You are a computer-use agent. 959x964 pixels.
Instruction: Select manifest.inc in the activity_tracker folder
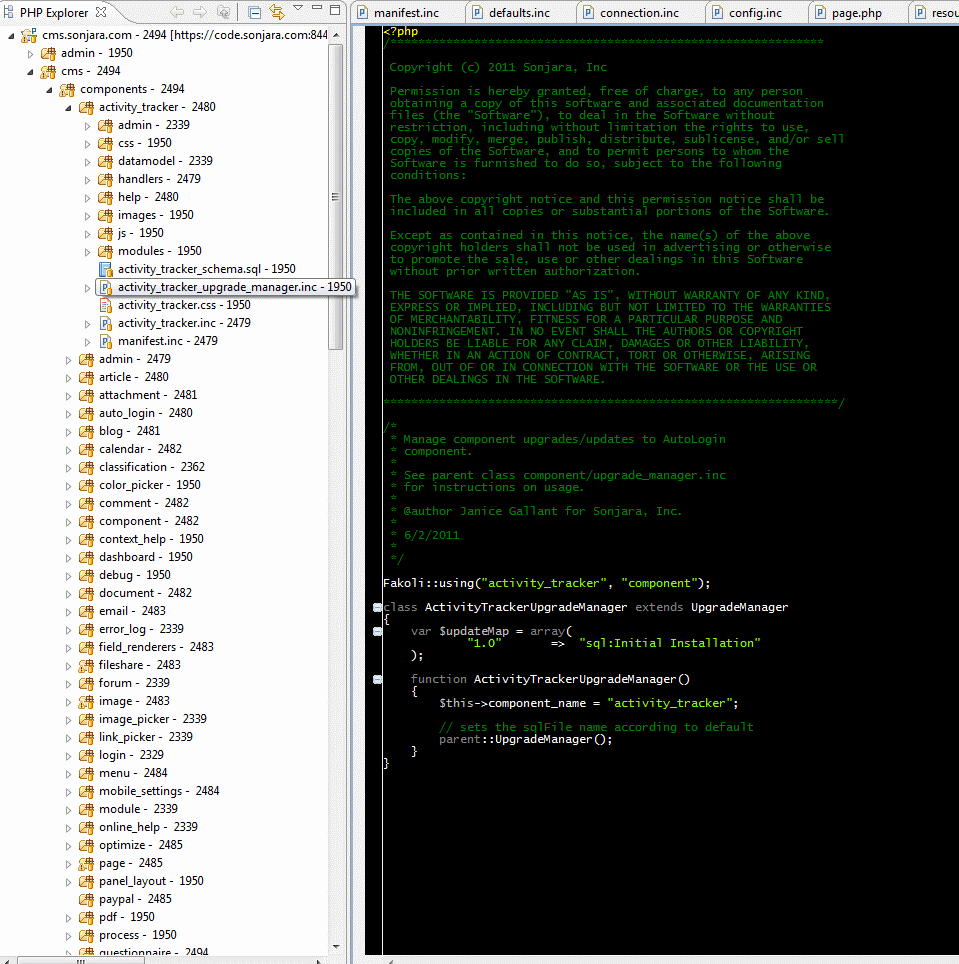coord(152,341)
